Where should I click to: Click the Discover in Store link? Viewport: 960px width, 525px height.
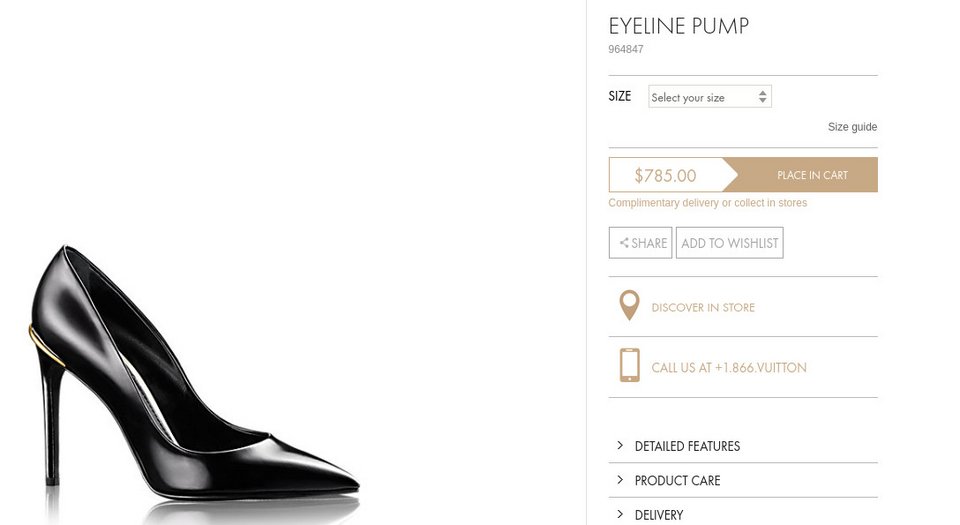[703, 307]
